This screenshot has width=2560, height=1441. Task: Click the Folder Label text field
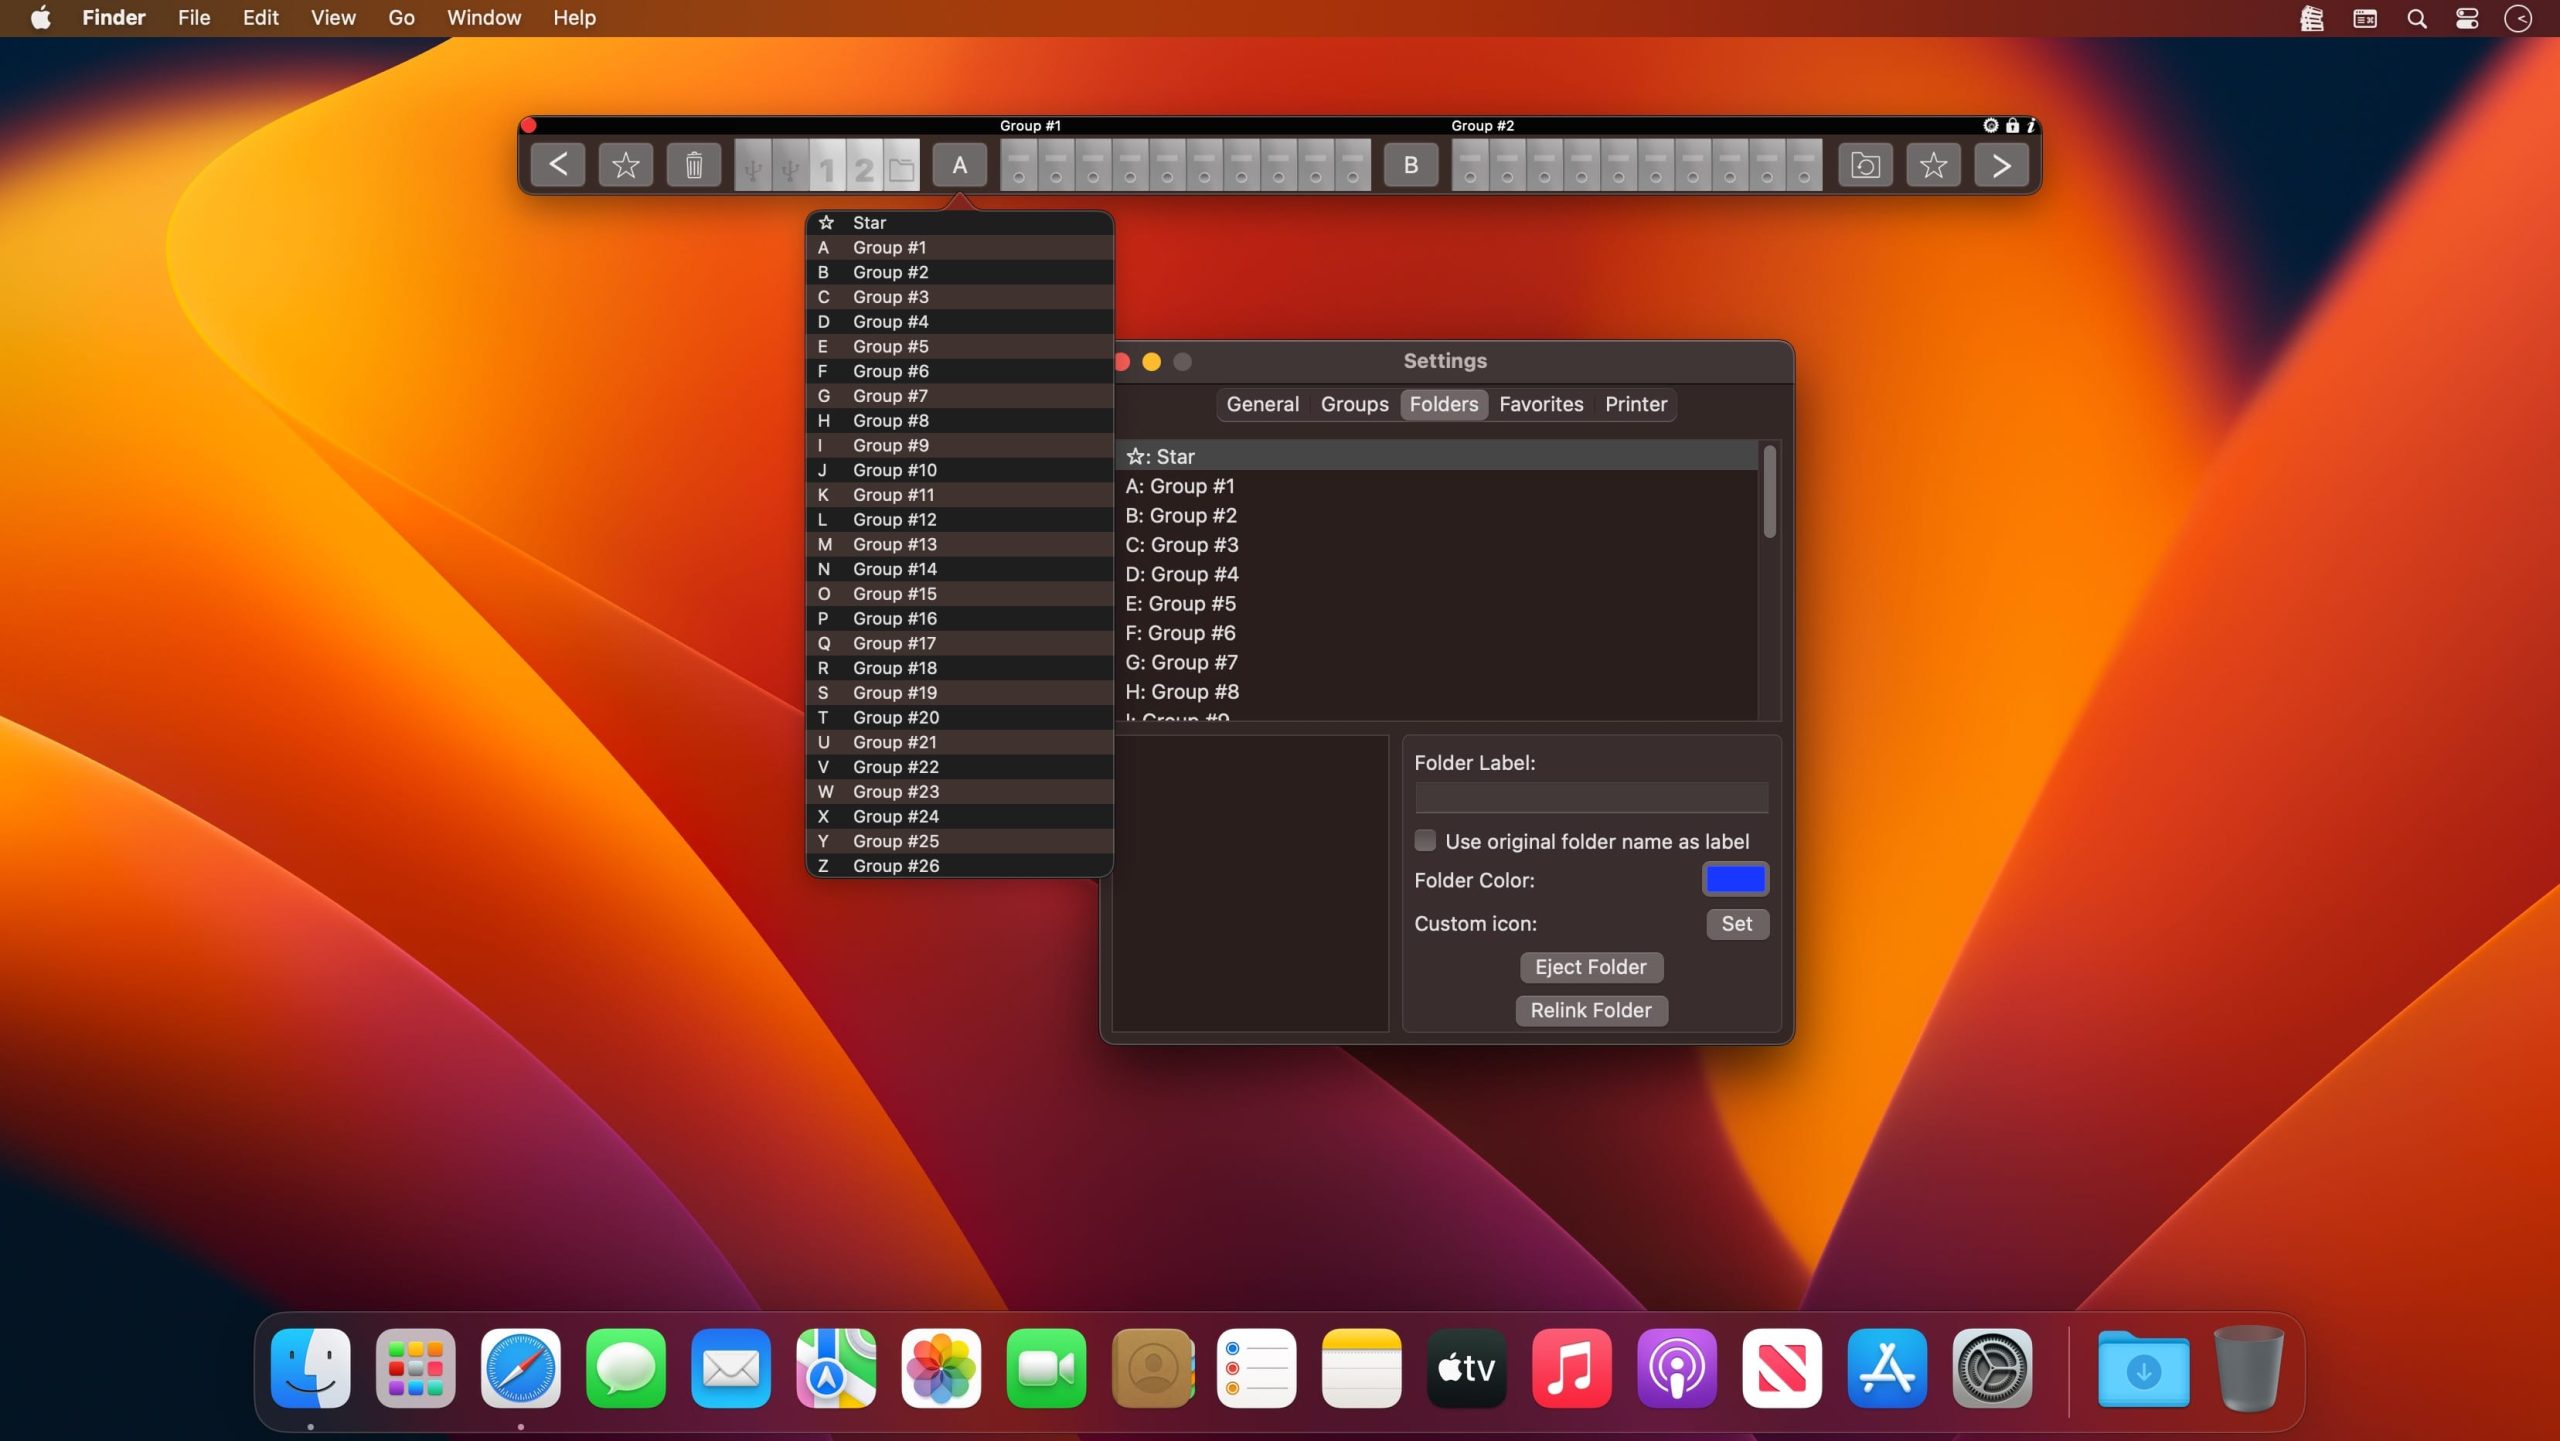[x=1590, y=797]
